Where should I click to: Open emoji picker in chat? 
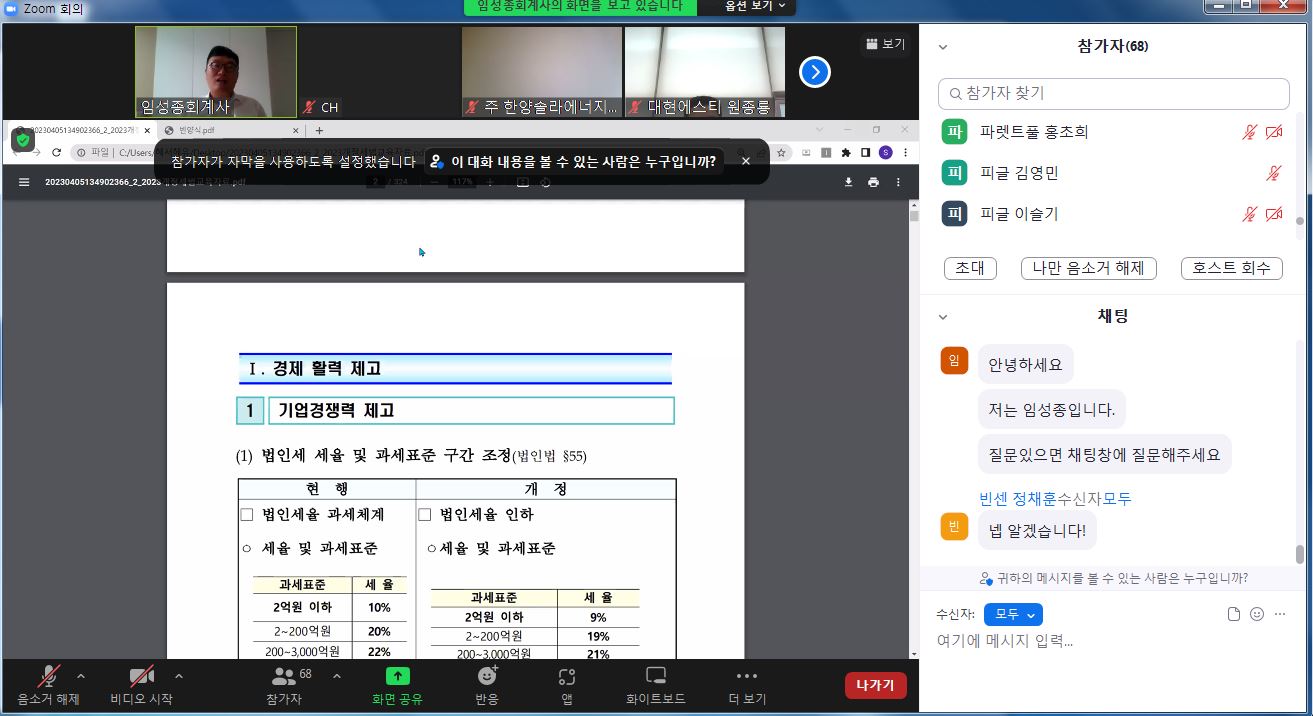pyautogui.click(x=1257, y=614)
